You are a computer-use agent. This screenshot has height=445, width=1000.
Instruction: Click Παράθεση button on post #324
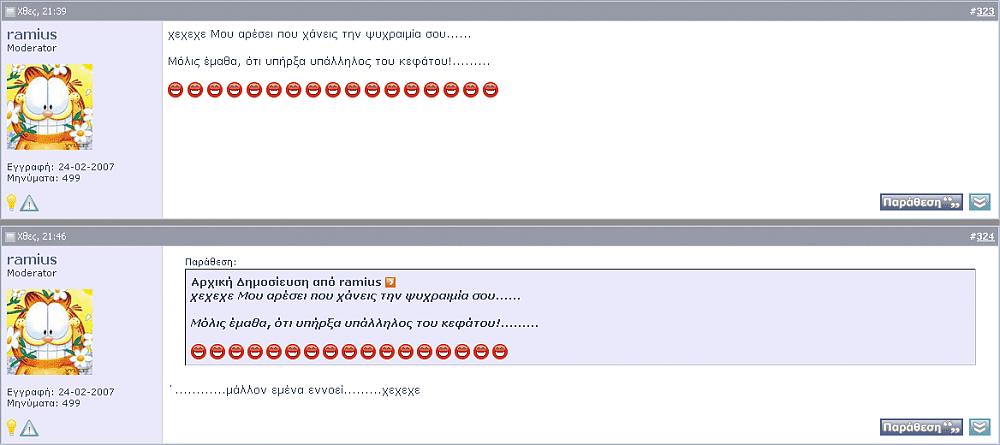(x=921, y=427)
